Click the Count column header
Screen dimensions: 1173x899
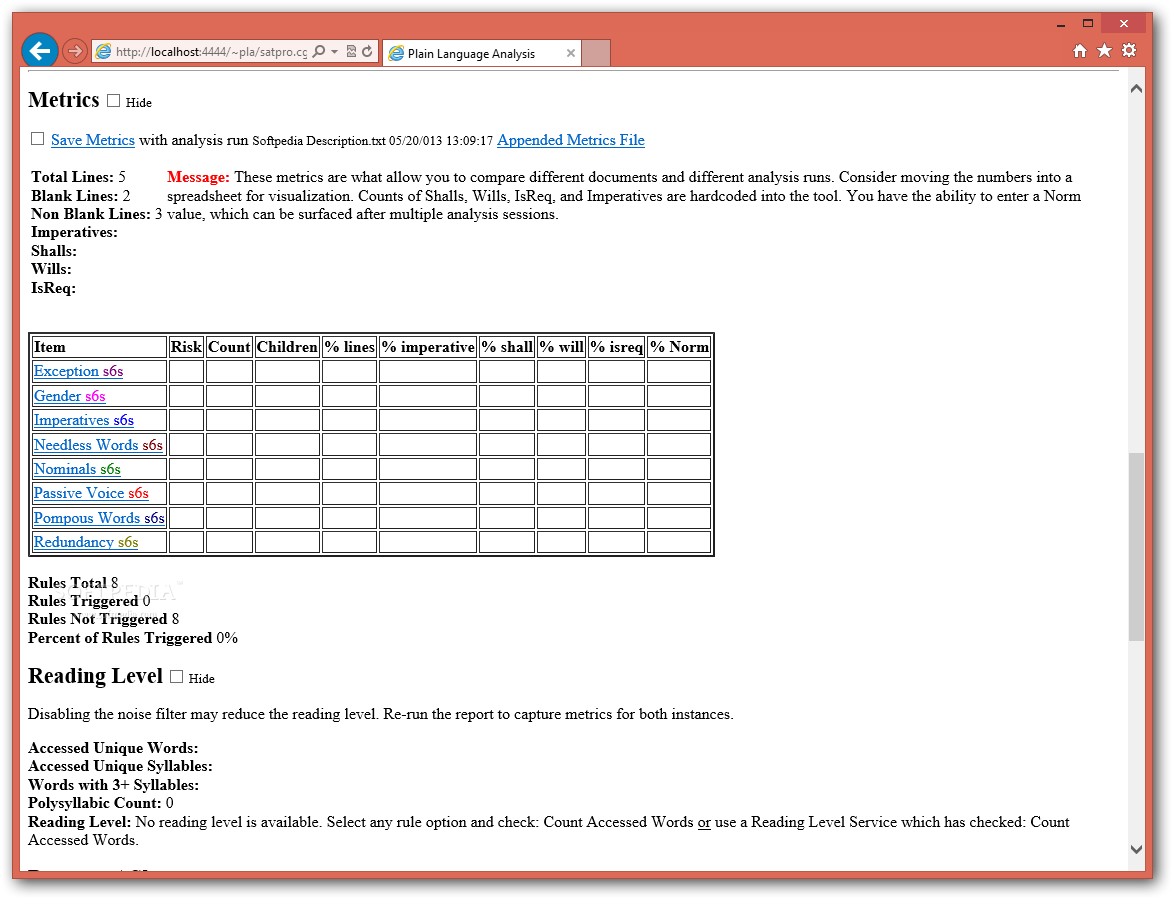click(x=229, y=347)
